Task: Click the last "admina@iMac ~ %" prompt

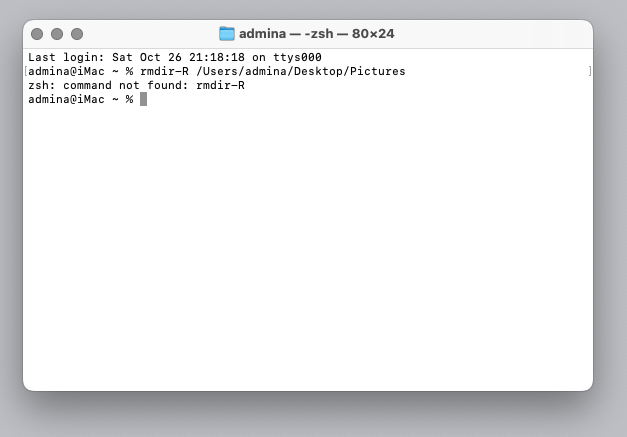Action: [80, 100]
